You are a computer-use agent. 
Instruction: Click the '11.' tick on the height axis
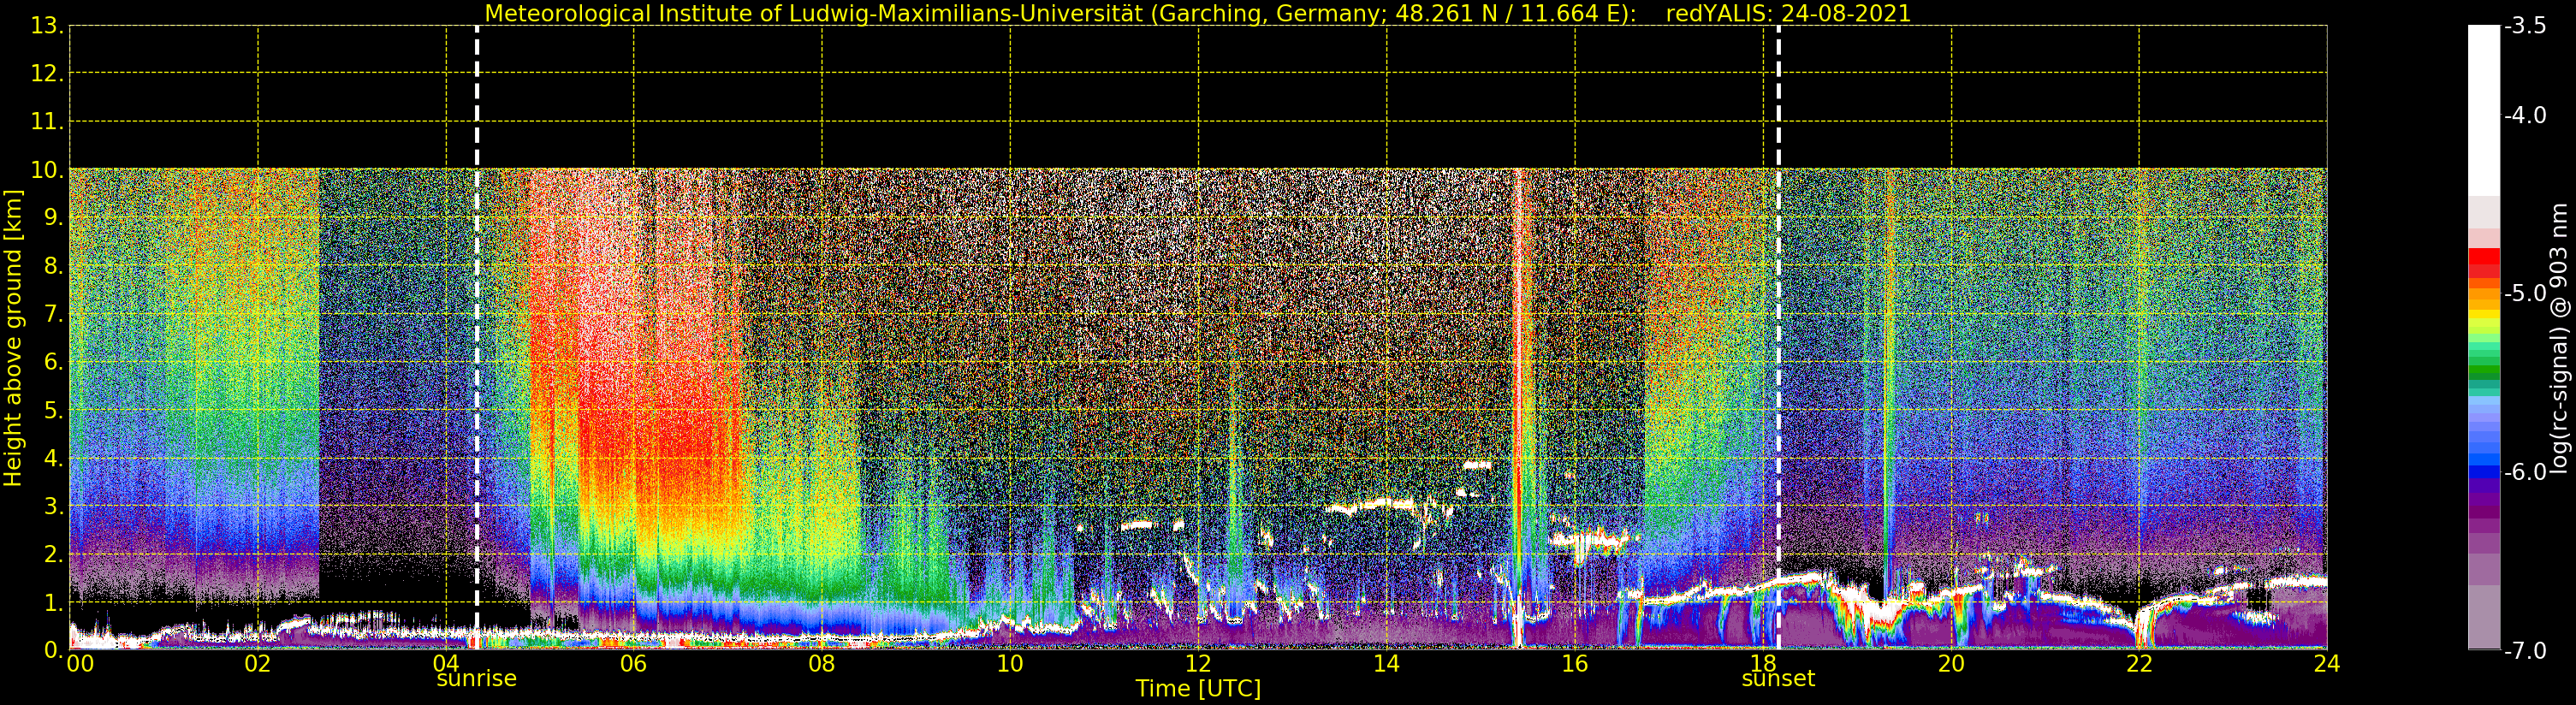47,122
